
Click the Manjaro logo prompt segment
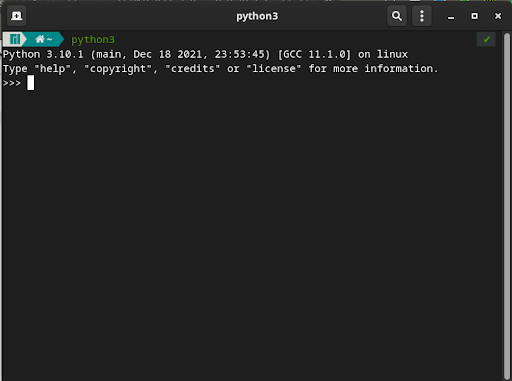[15, 39]
